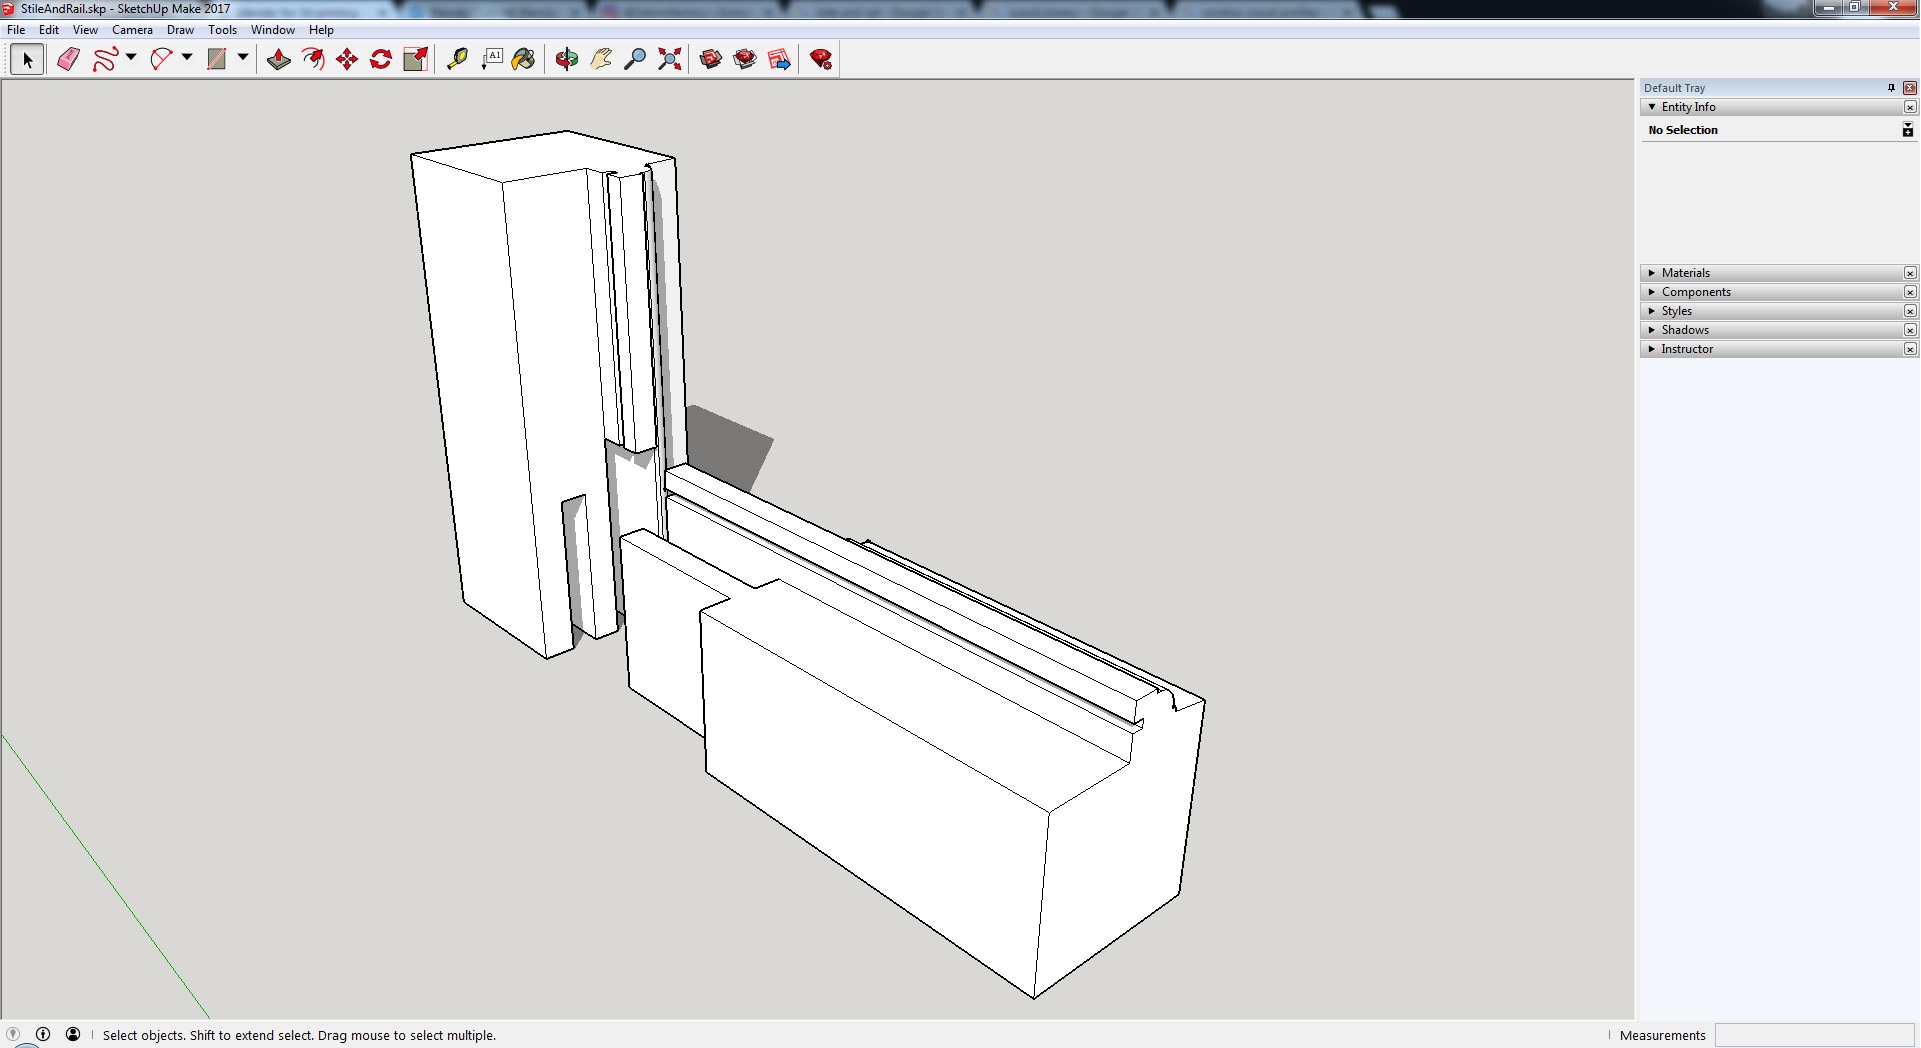Open the Window menu

click(272, 30)
